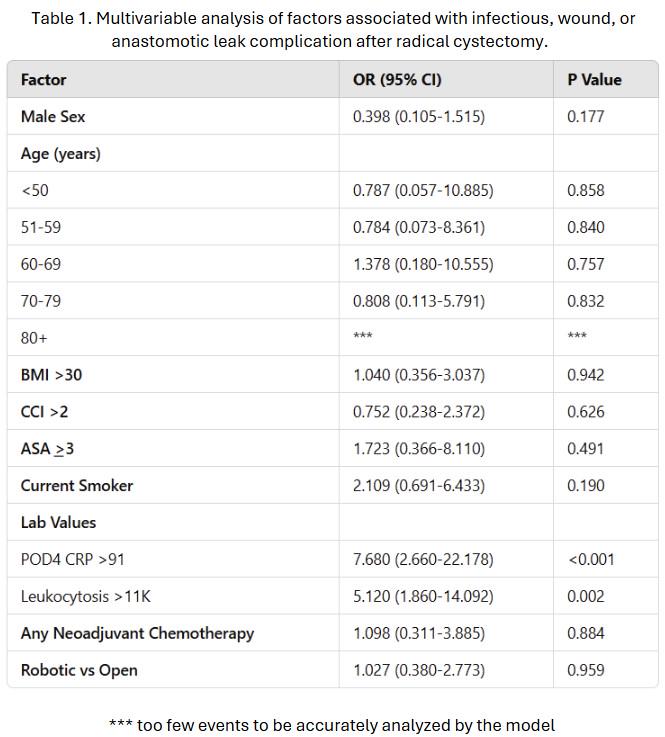
Task: Select the CCI >2 row label
Action: [x=45, y=412]
